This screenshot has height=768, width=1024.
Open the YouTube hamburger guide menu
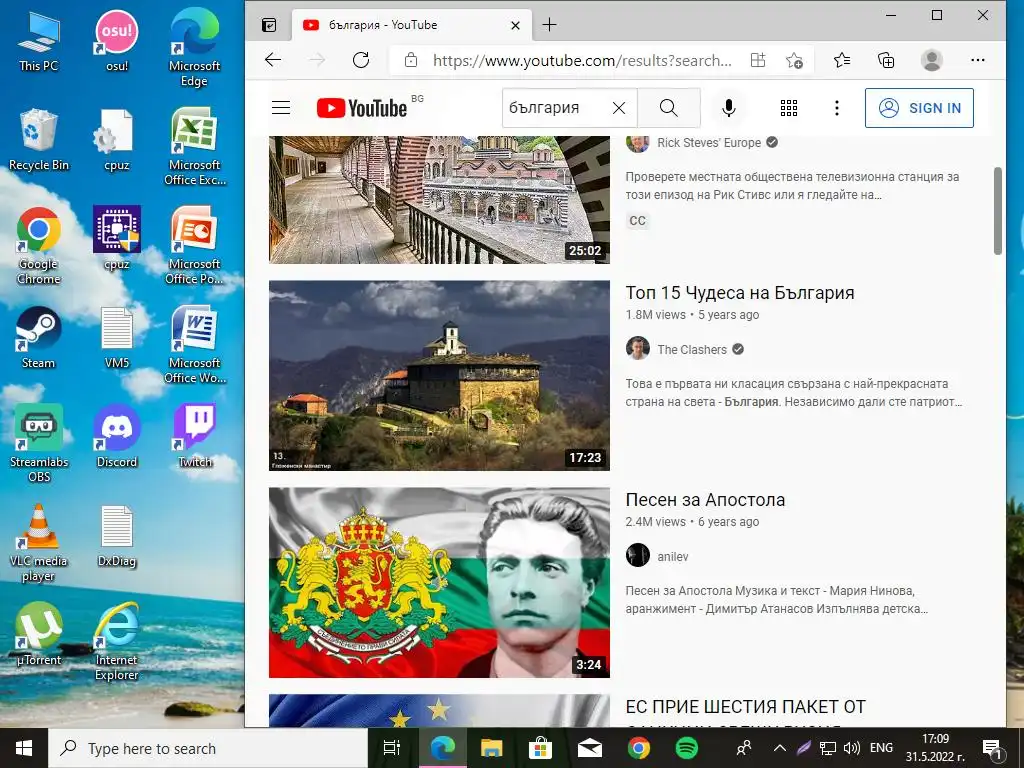pyautogui.click(x=281, y=108)
